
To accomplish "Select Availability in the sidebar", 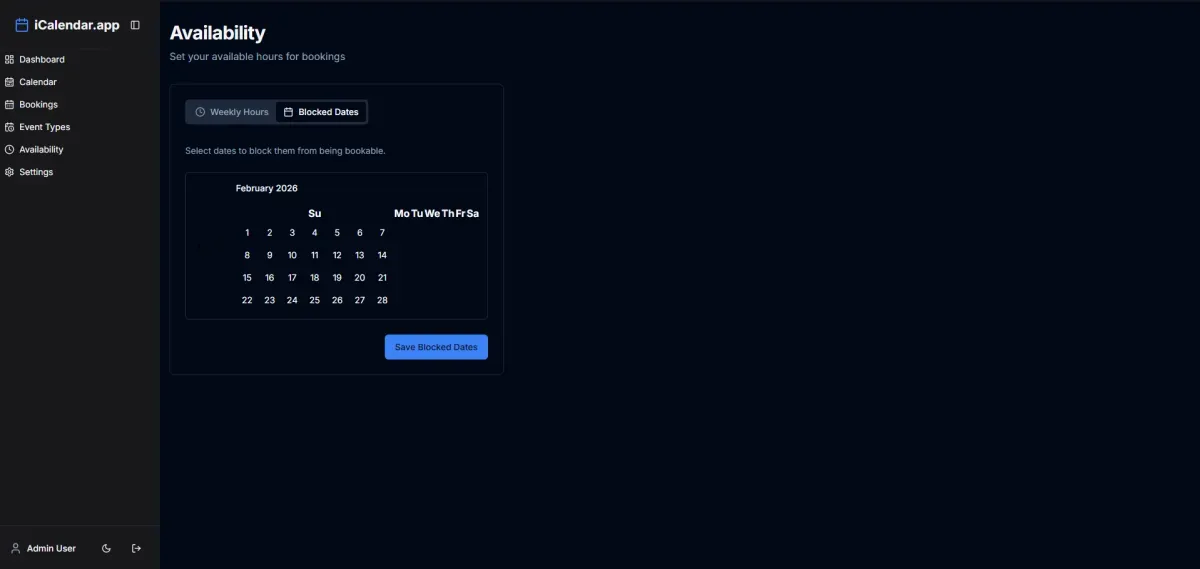I will pyautogui.click(x=41, y=150).
